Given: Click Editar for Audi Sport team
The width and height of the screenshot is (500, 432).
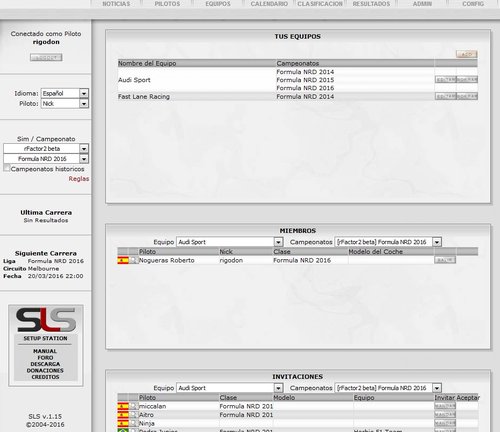Looking at the screenshot, I should tap(445, 80).
